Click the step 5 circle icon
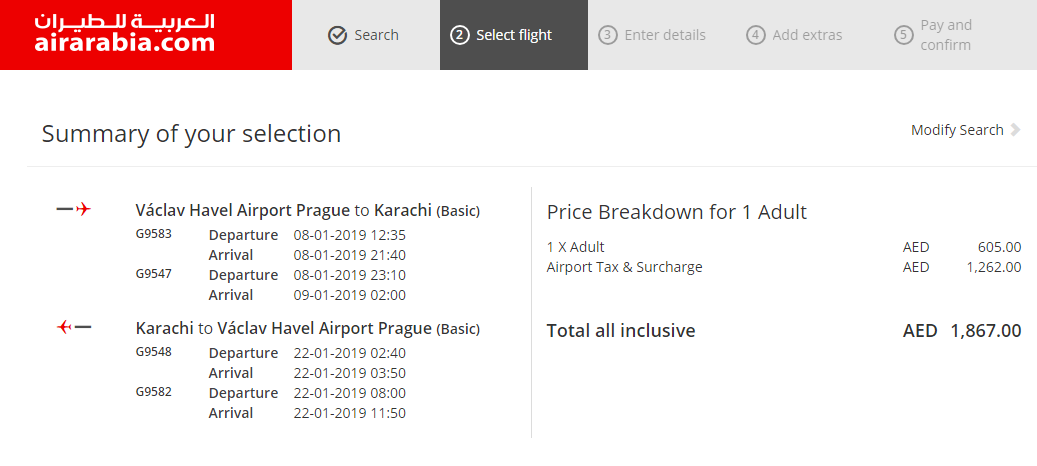Image resolution: width=1037 pixels, height=466 pixels. (x=904, y=35)
